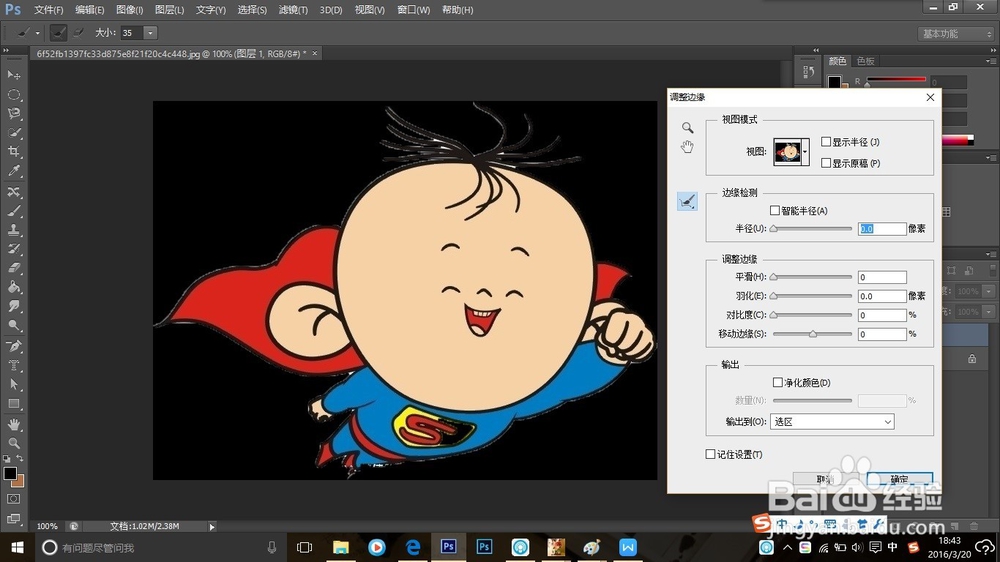Open 滤镜(T) menu
The height and width of the screenshot is (562, 1000).
tap(293, 10)
